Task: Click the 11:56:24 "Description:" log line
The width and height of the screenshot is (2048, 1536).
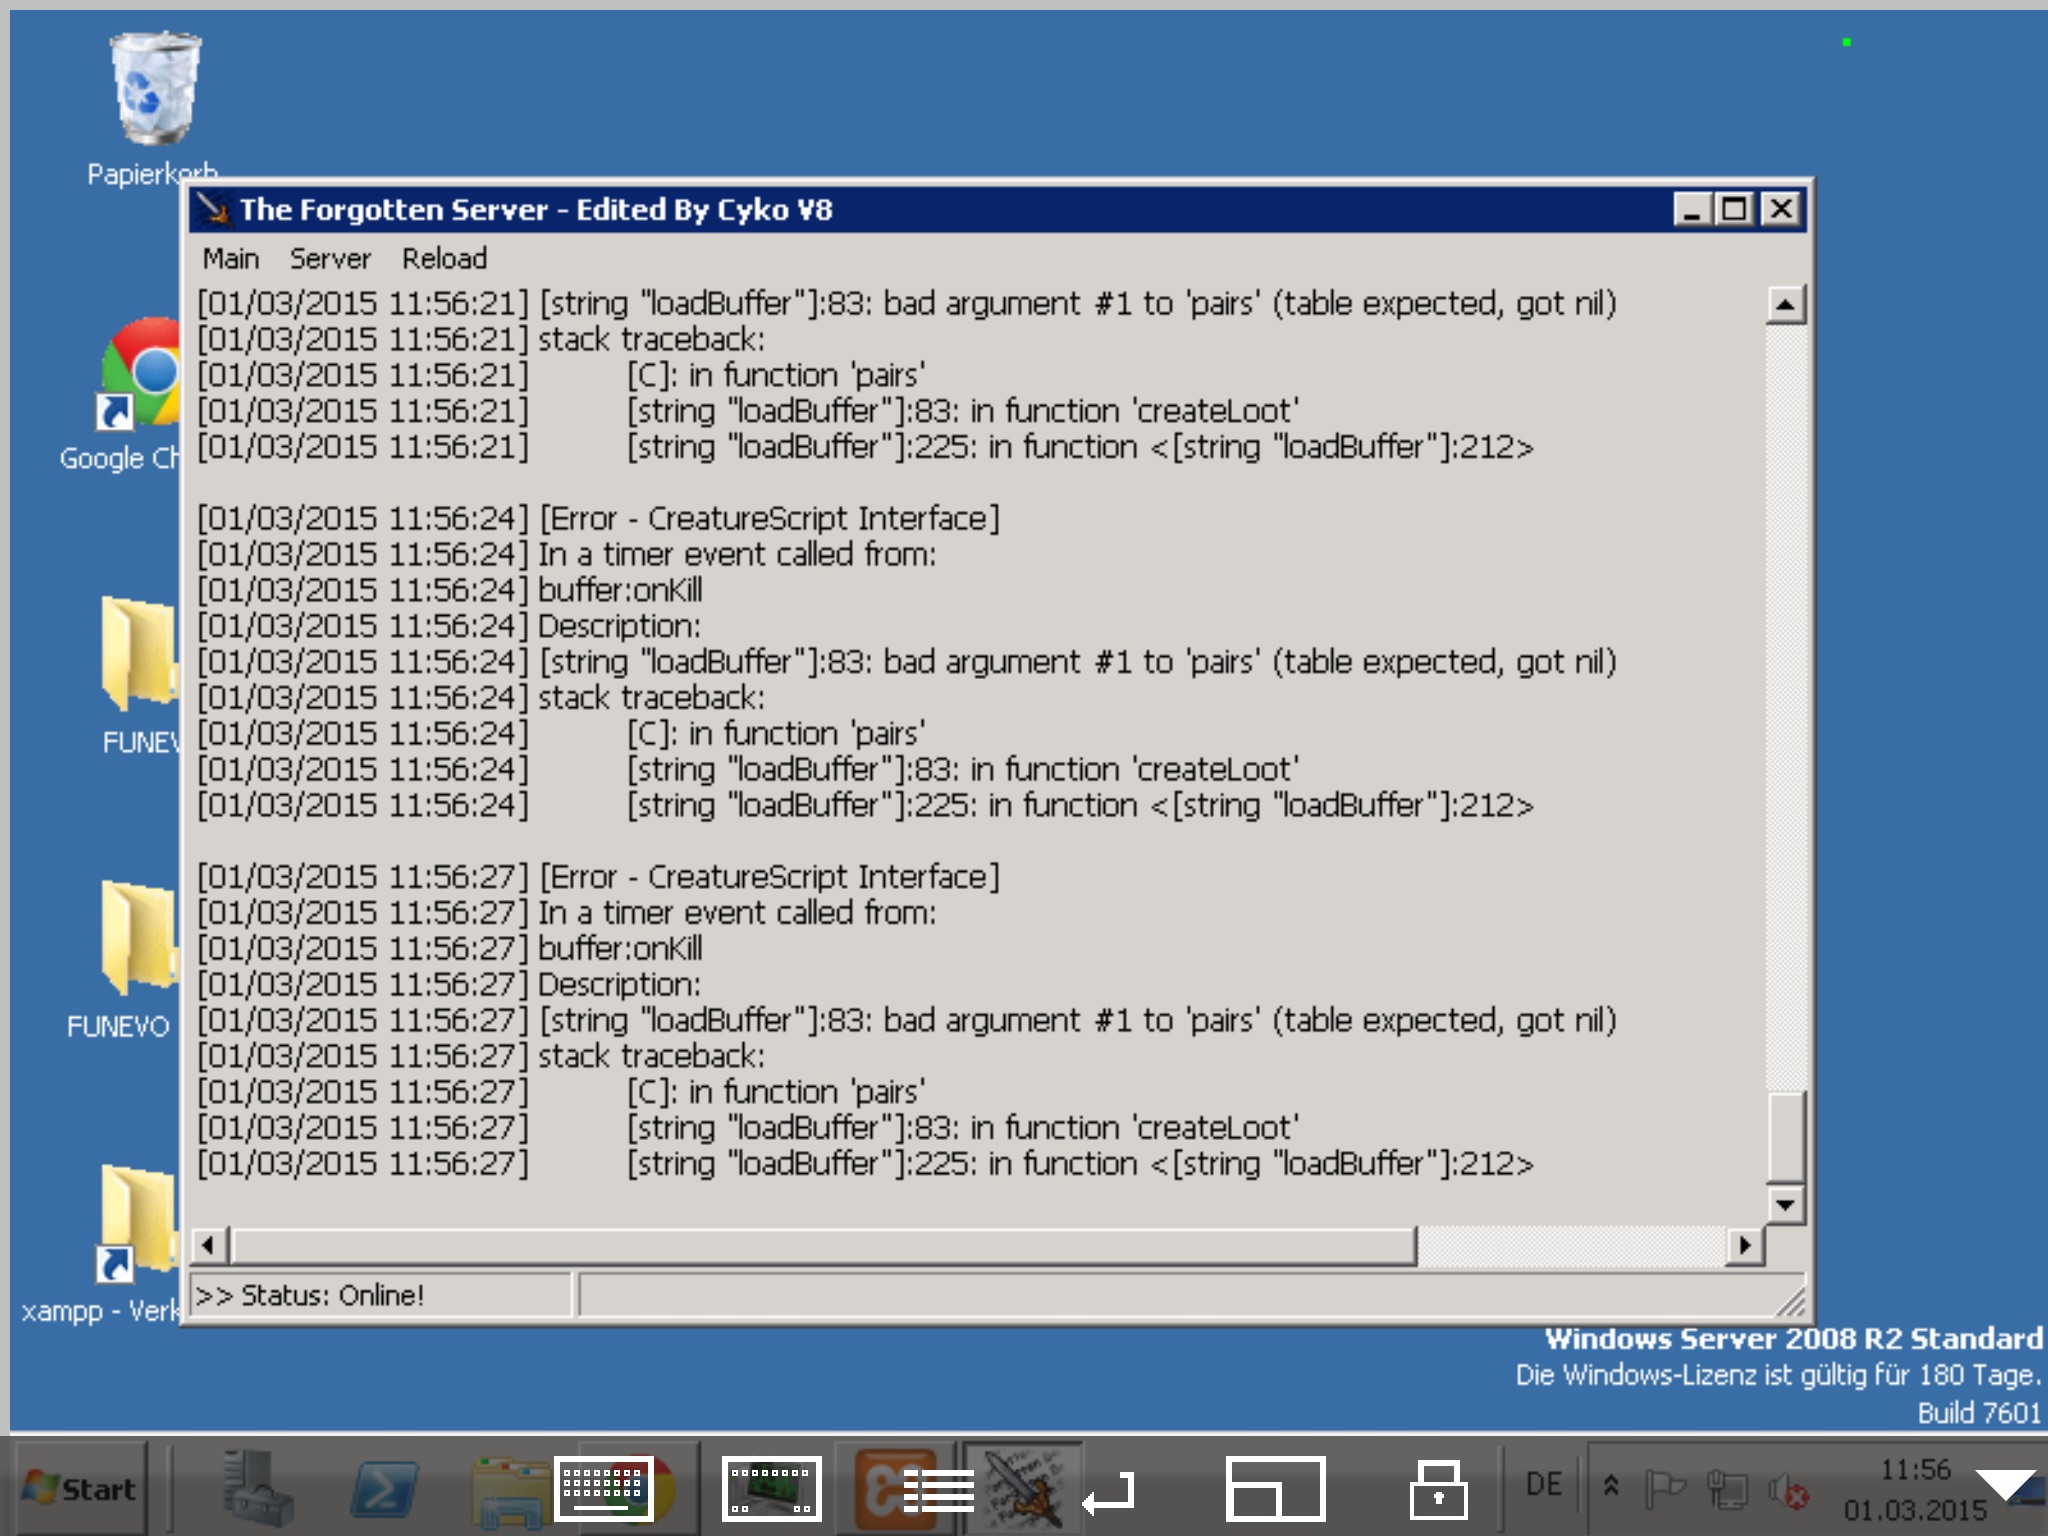Action: point(449,626)
